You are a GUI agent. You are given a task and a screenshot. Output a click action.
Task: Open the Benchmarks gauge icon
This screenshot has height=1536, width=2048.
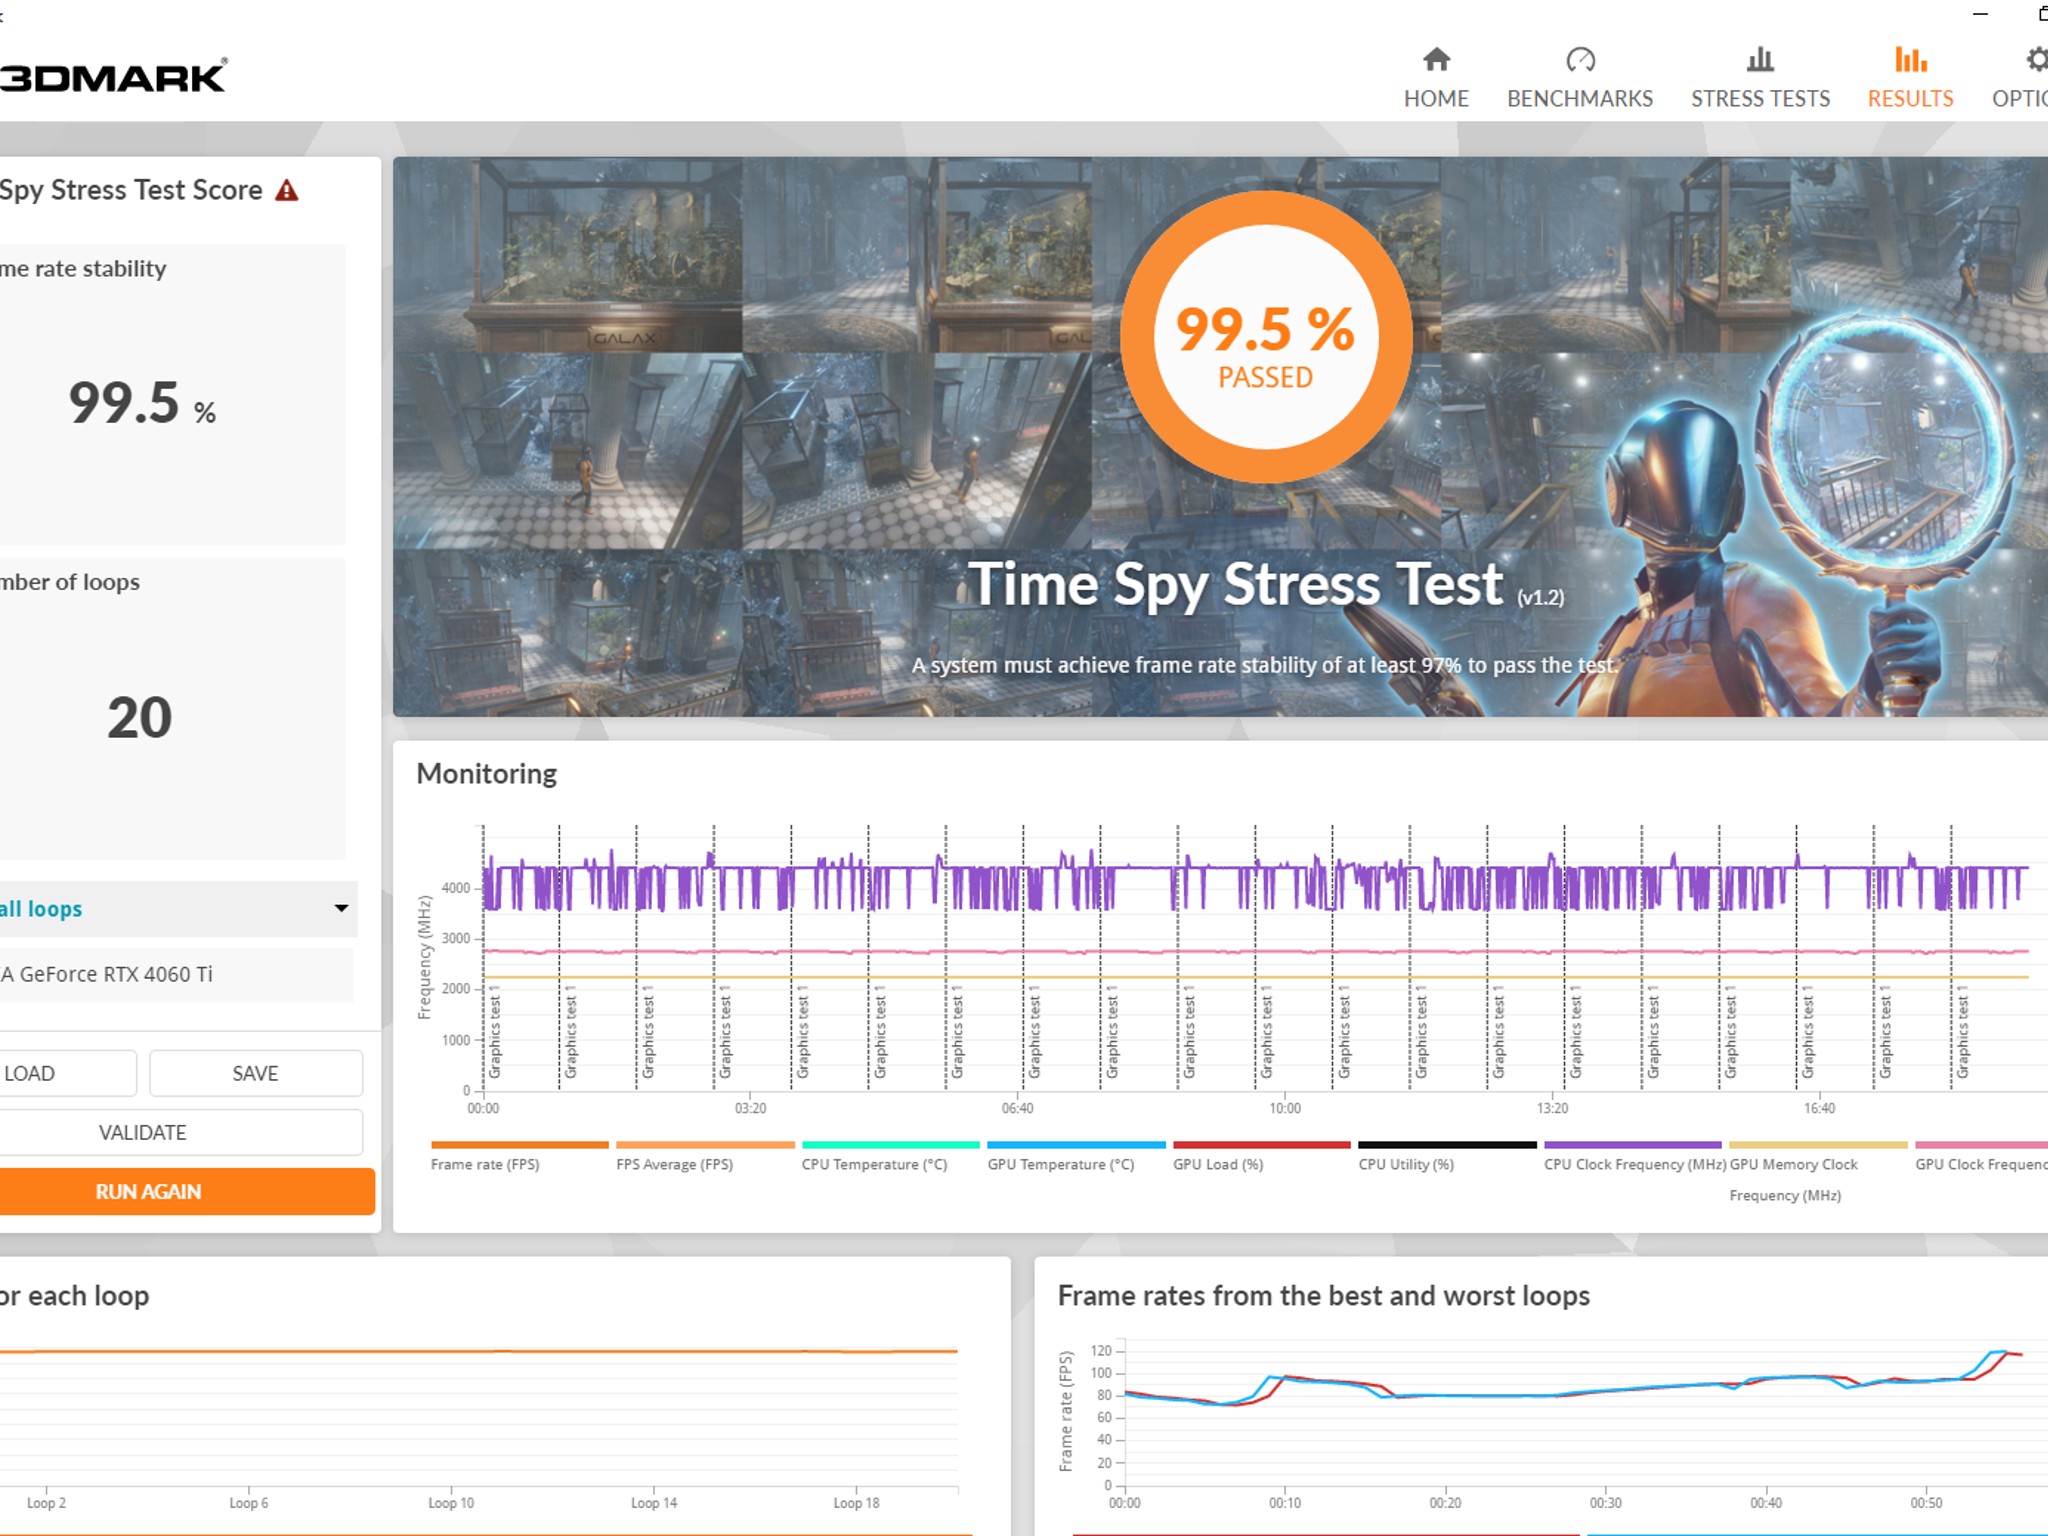(x=1580, y=60)
